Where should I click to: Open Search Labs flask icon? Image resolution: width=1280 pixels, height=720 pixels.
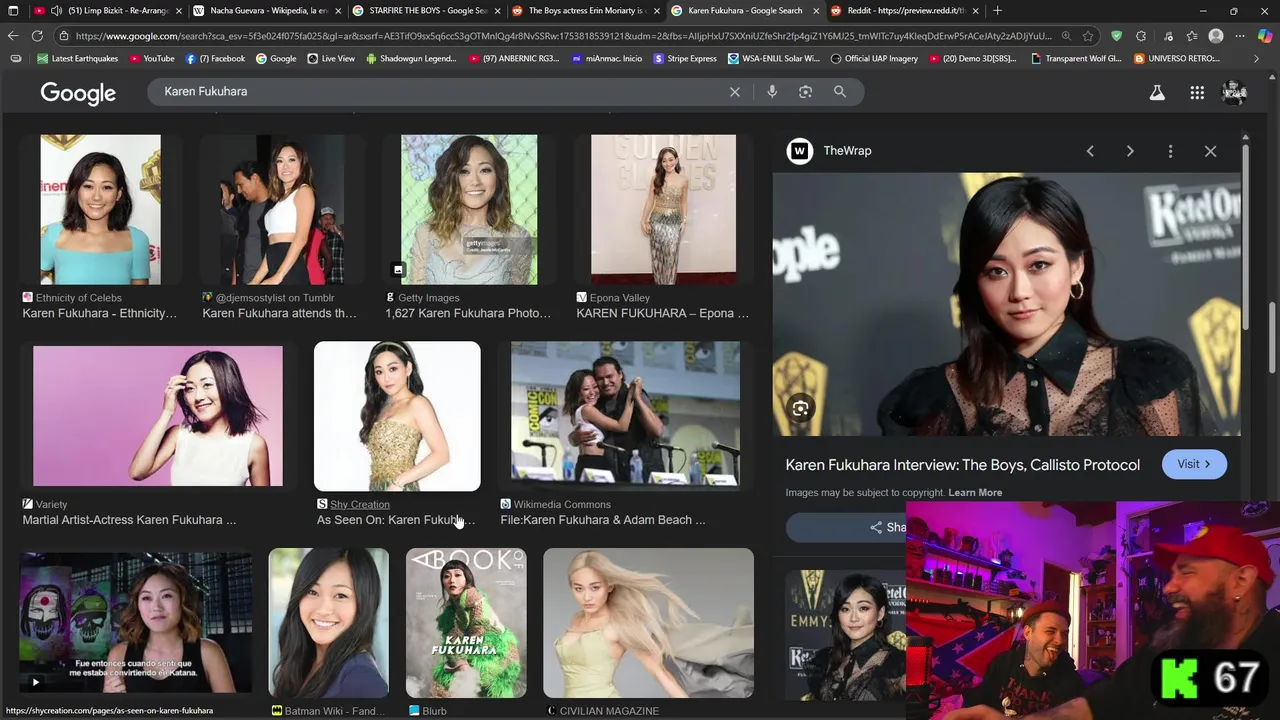[1157, 92]
